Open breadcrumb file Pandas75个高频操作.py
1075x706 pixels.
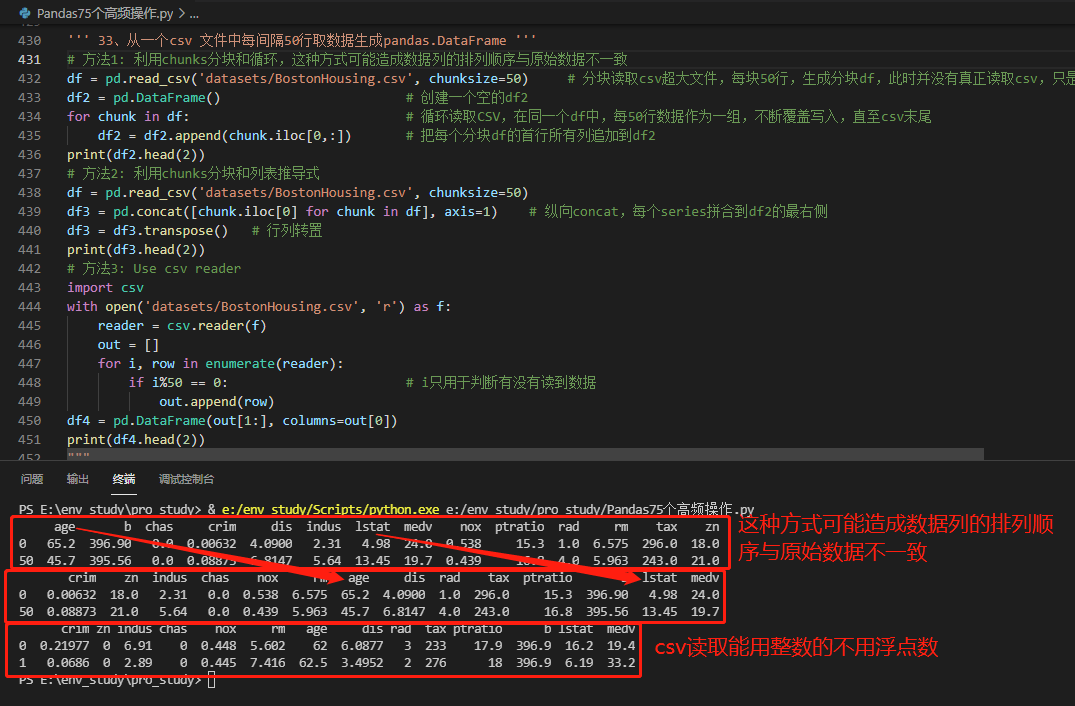point(105,13)
